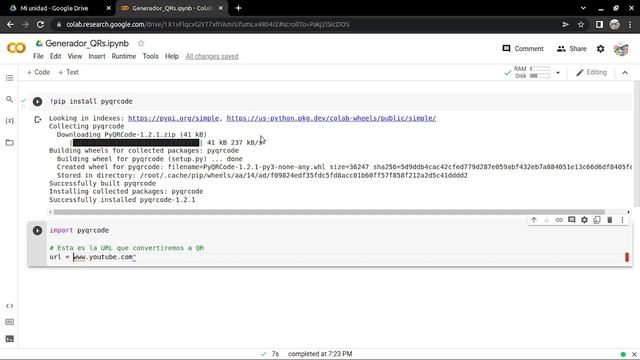
Task: Reload the current page
Action: pyautogui.click(x=40, y=24)
